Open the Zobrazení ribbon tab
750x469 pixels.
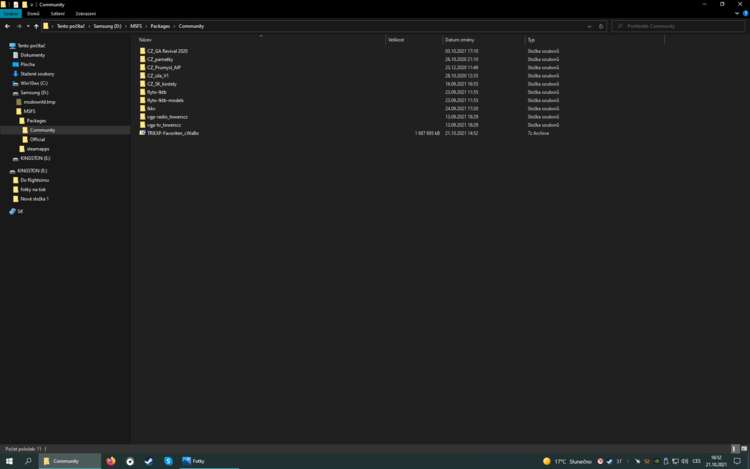point(86,14)
